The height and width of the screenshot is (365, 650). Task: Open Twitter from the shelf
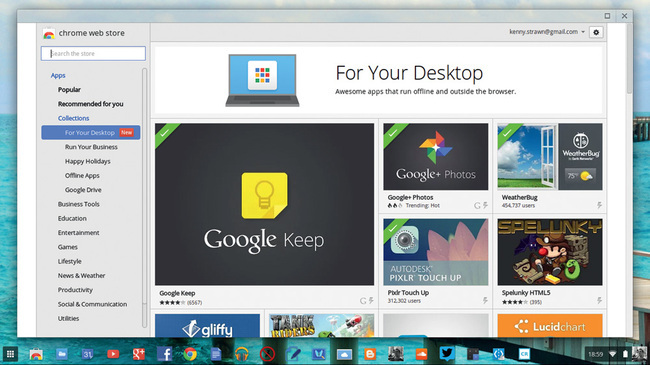447,354
